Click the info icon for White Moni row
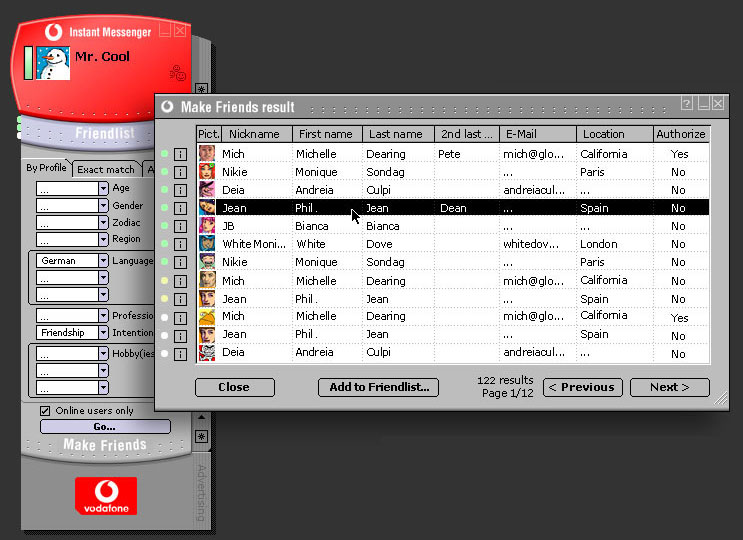The height and width of the screenshot is (540, 743). coord(180,244)
